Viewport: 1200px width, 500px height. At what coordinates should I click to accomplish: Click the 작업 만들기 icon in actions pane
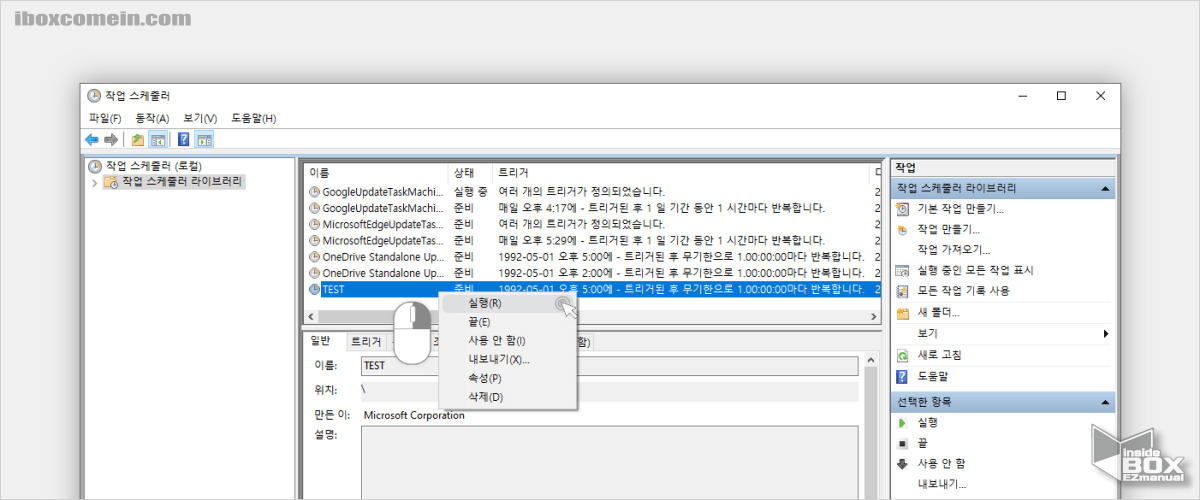(x=903, y=229)
